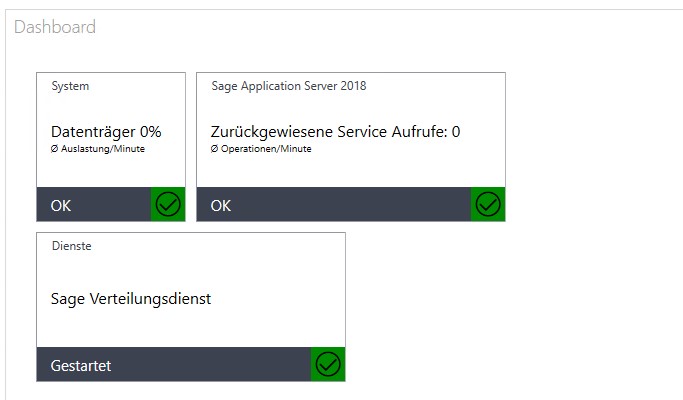Click the Zurückgewiesene Service Aufrufe metric
The width and height of the screenshot is (683, 400).
pyautogui.click(x=335, y=131)
